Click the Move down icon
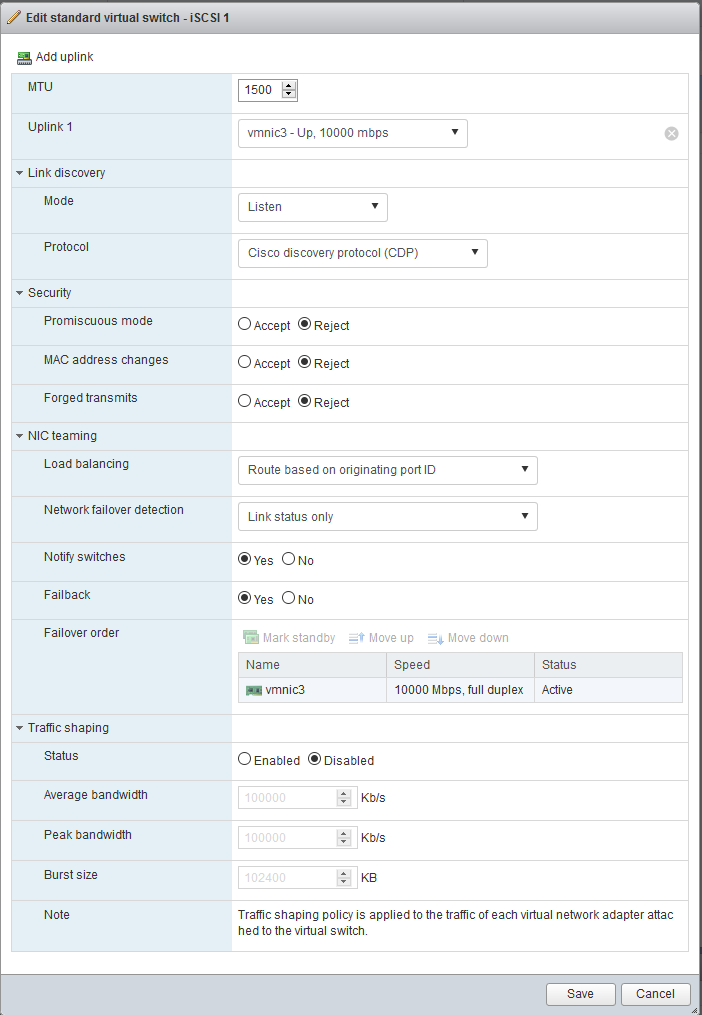The height and width of the screenshot is (1015, 702). point(436,638)
